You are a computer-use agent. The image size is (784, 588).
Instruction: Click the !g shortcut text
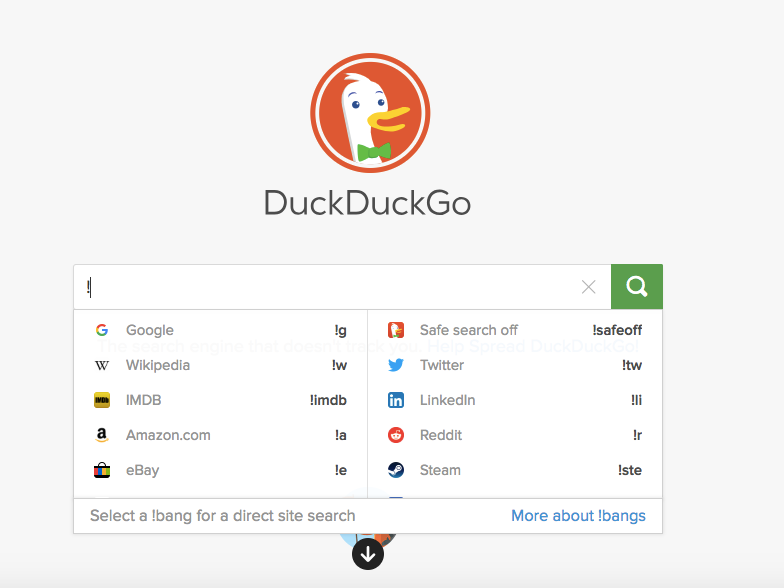click(x=340, y=330)
